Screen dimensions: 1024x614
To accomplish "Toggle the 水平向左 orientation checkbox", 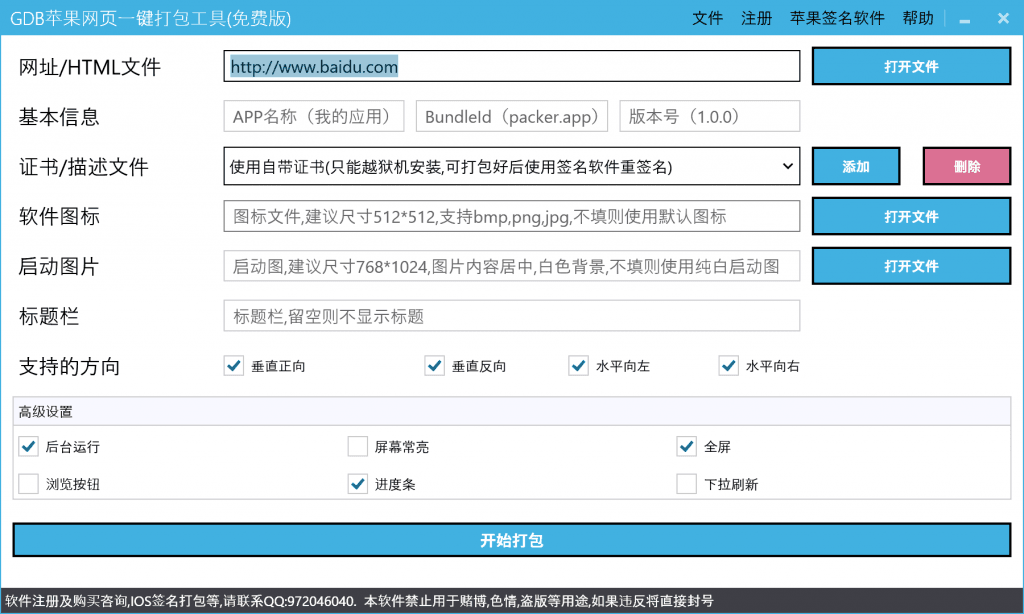I will tap(579, 366).
